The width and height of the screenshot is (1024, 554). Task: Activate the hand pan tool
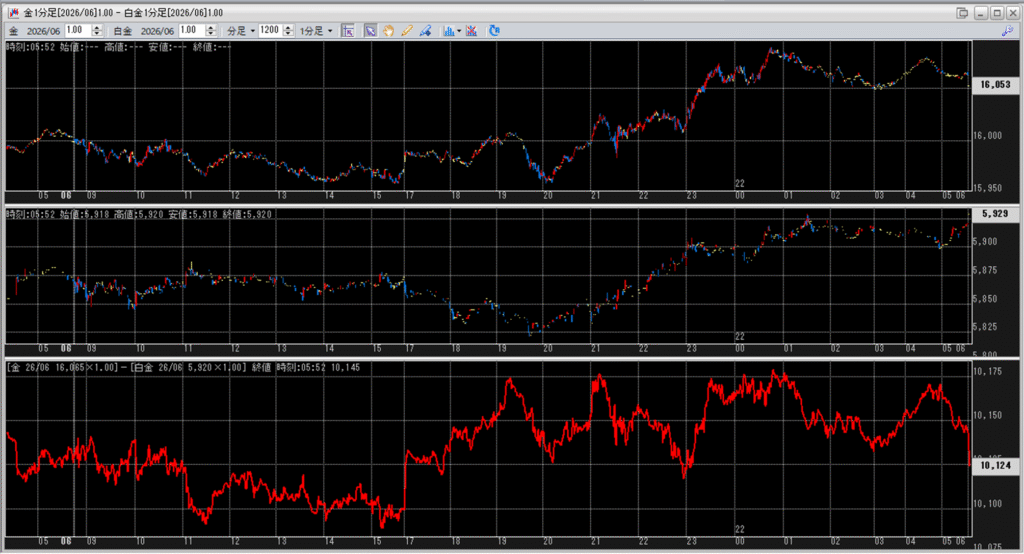pyautogui.click(x=388, y=31)
